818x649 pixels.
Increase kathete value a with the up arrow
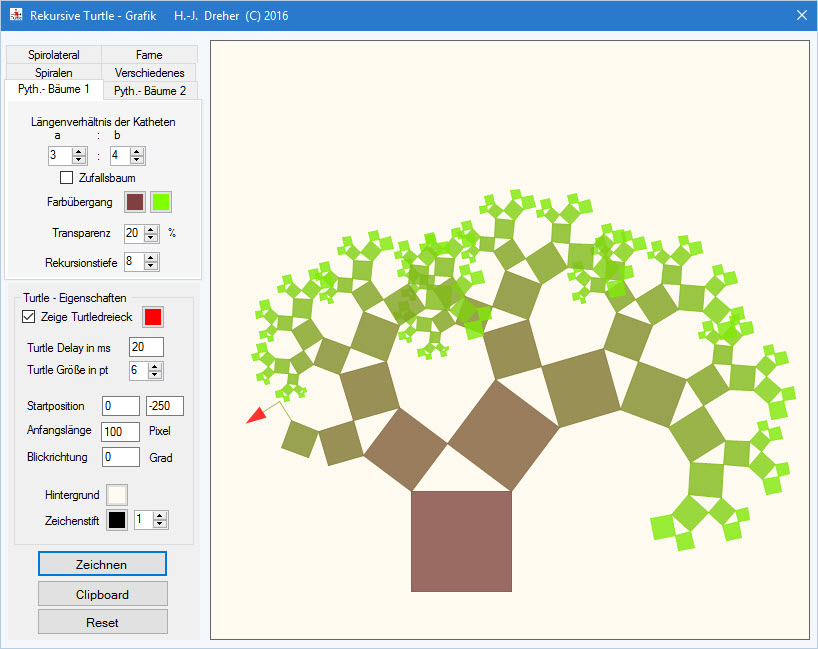click(x=76, y=151)
